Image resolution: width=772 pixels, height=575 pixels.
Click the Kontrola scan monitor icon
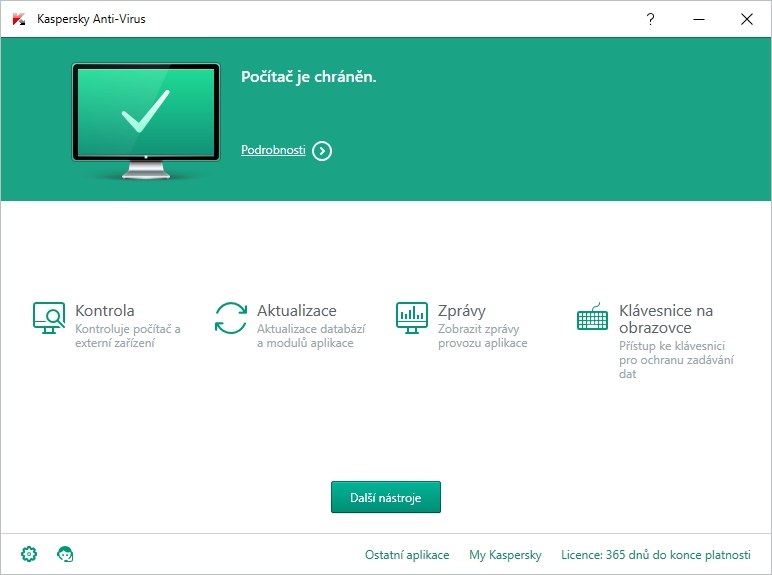49,318
